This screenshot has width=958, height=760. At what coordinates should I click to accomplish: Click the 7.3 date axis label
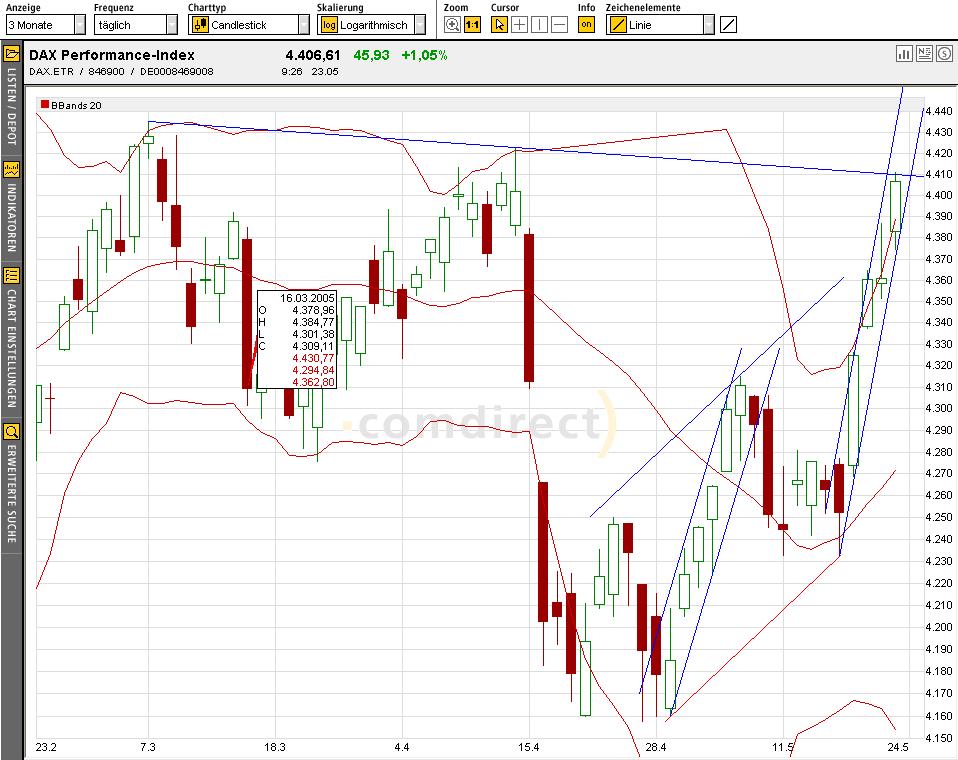[148, 747]
